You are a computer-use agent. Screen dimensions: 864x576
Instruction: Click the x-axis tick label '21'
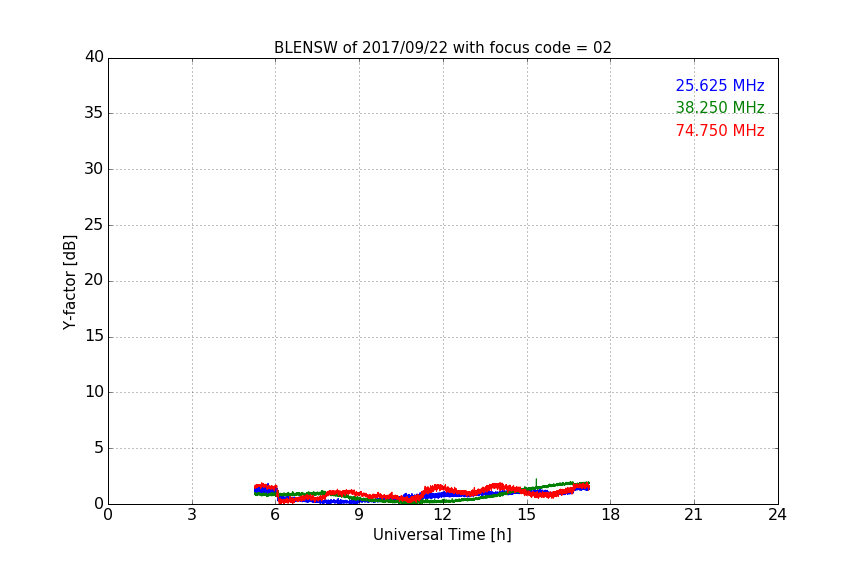pyautogui.click(x=694, y=515)
